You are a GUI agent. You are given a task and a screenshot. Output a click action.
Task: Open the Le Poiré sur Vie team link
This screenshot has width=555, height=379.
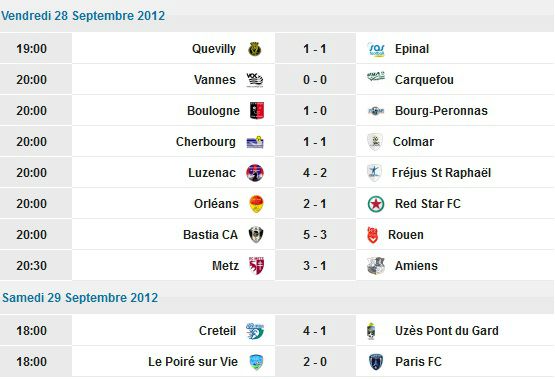pyautogui.click(x=193, y=362)
